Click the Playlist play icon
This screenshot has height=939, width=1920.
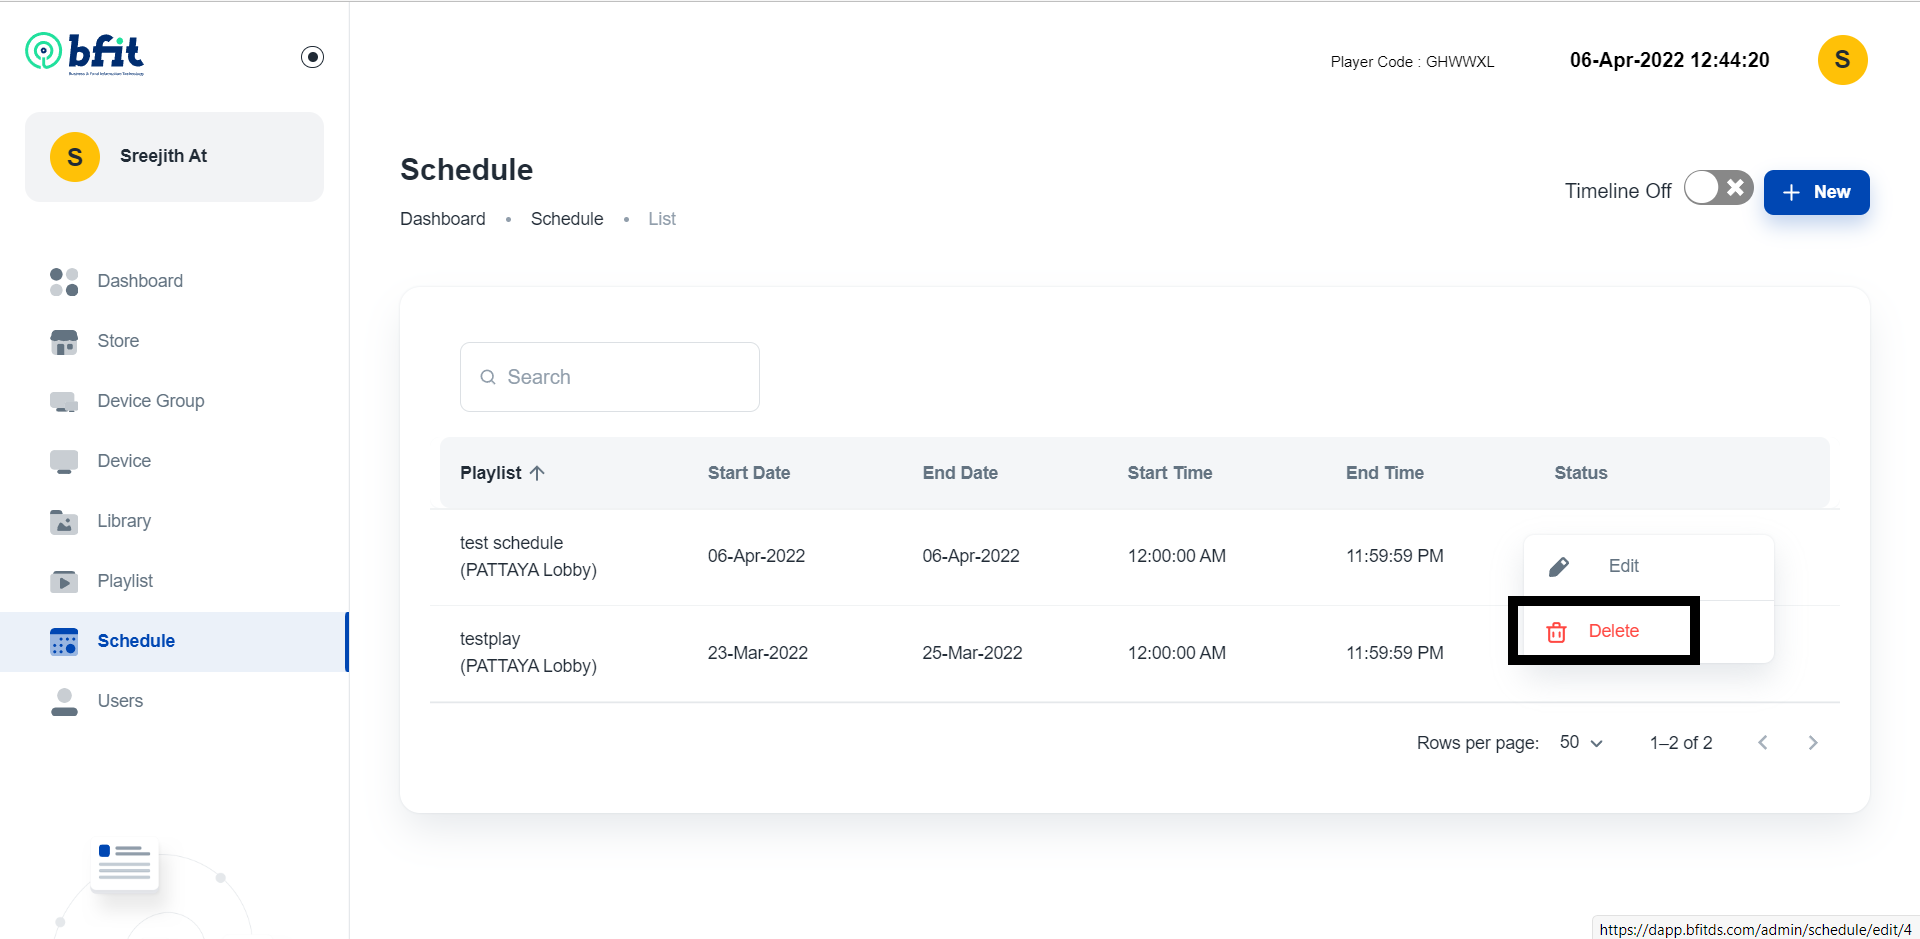coord(64,582)
